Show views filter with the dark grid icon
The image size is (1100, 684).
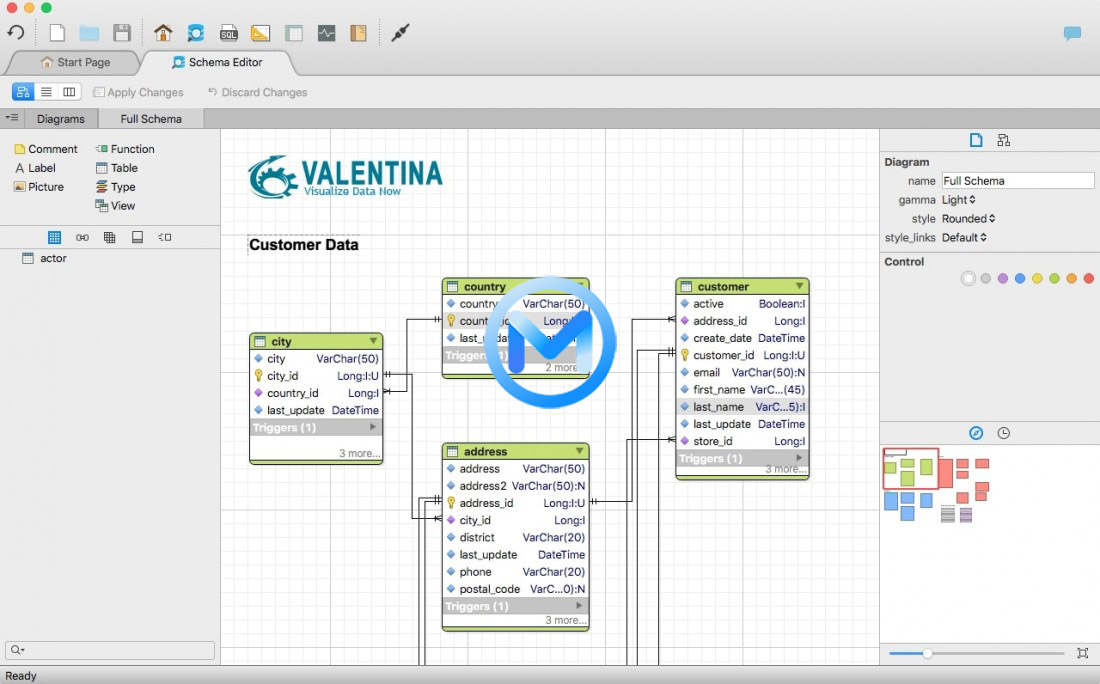tap(109, 237)
